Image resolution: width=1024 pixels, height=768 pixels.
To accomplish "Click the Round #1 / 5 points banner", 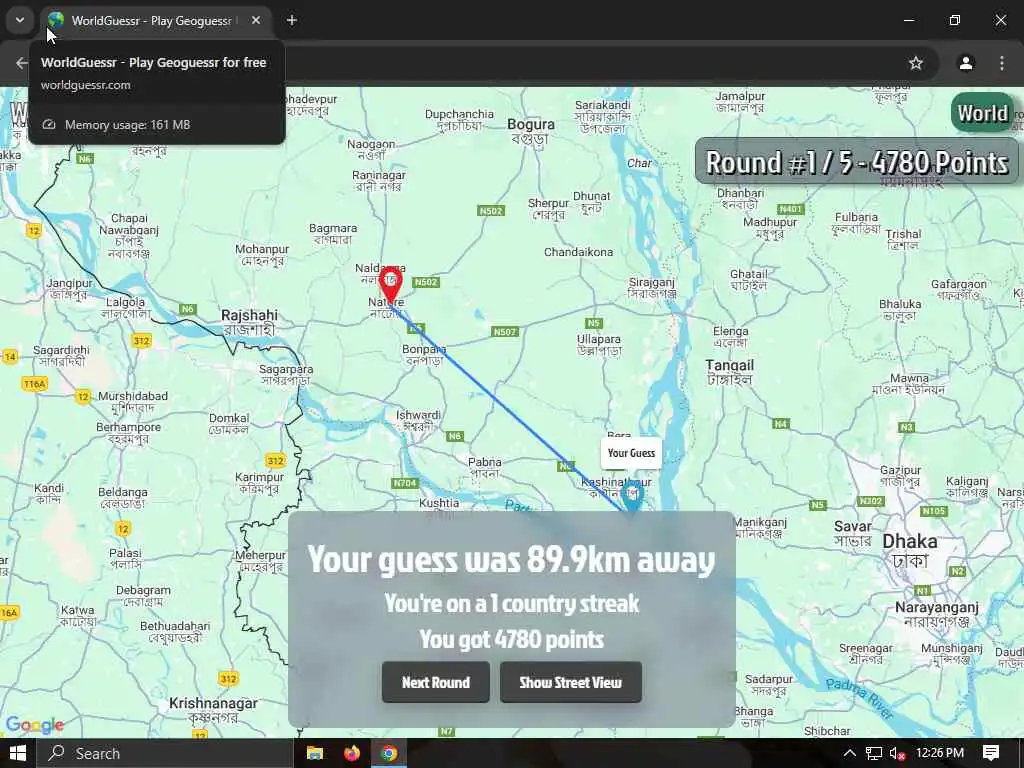I will click(857, 162).
